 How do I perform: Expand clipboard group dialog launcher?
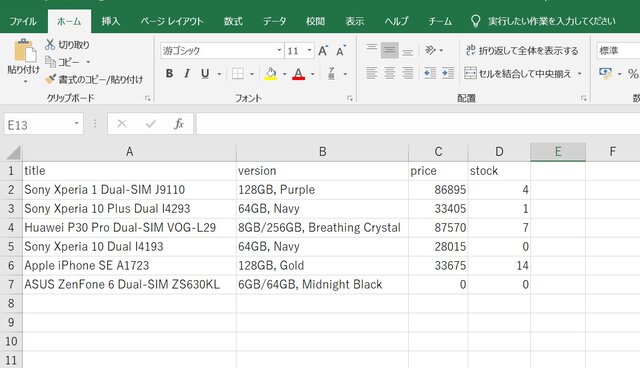[147, 98]
